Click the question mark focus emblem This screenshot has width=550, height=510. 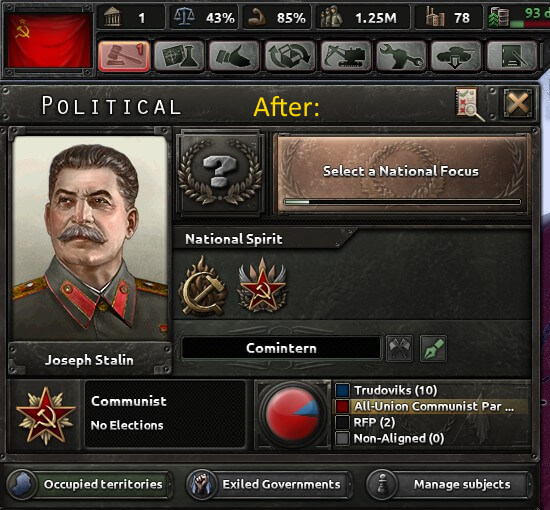[220, 172]
